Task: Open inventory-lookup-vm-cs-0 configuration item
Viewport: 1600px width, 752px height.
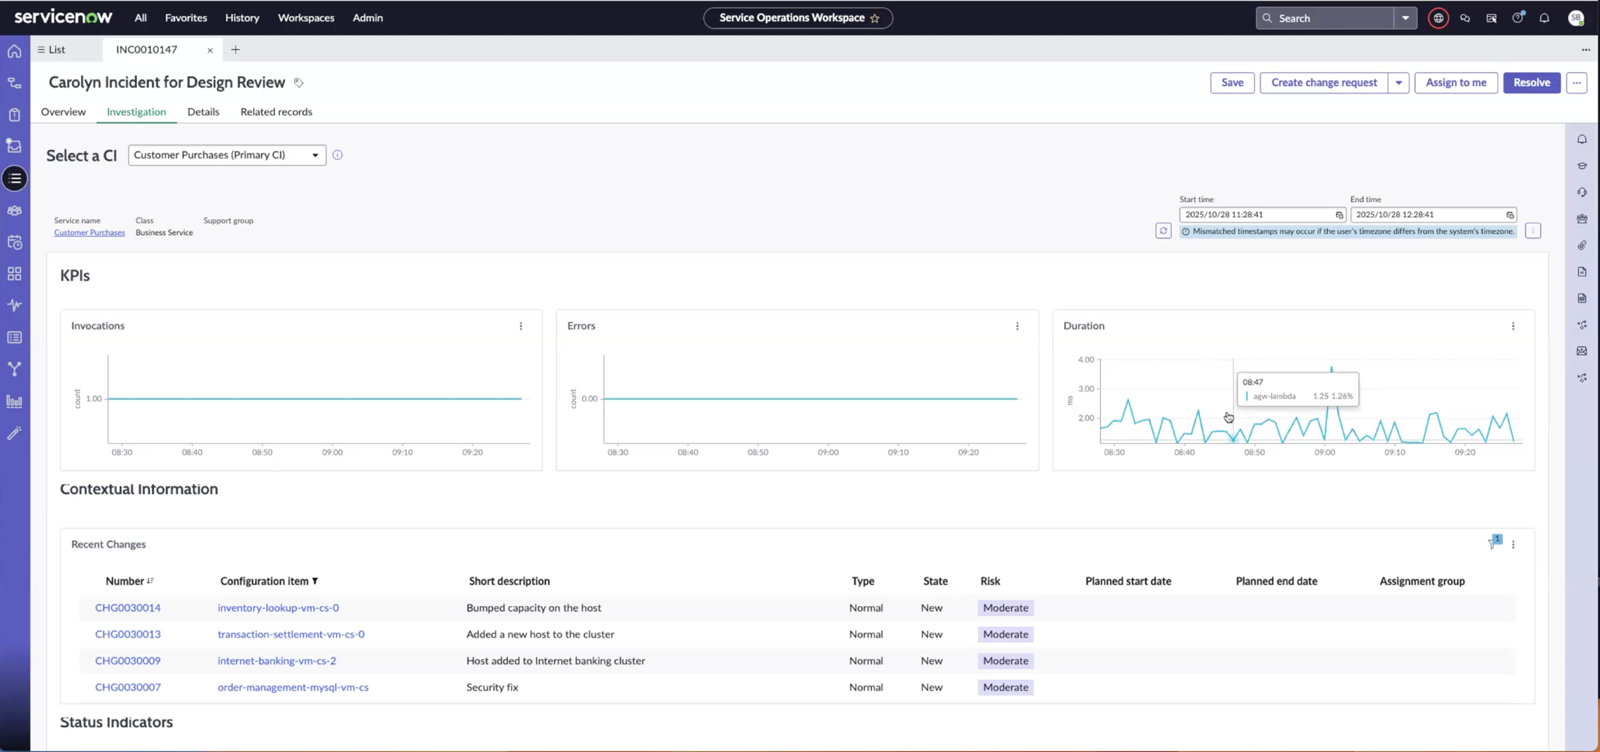Action: [278, 608]
